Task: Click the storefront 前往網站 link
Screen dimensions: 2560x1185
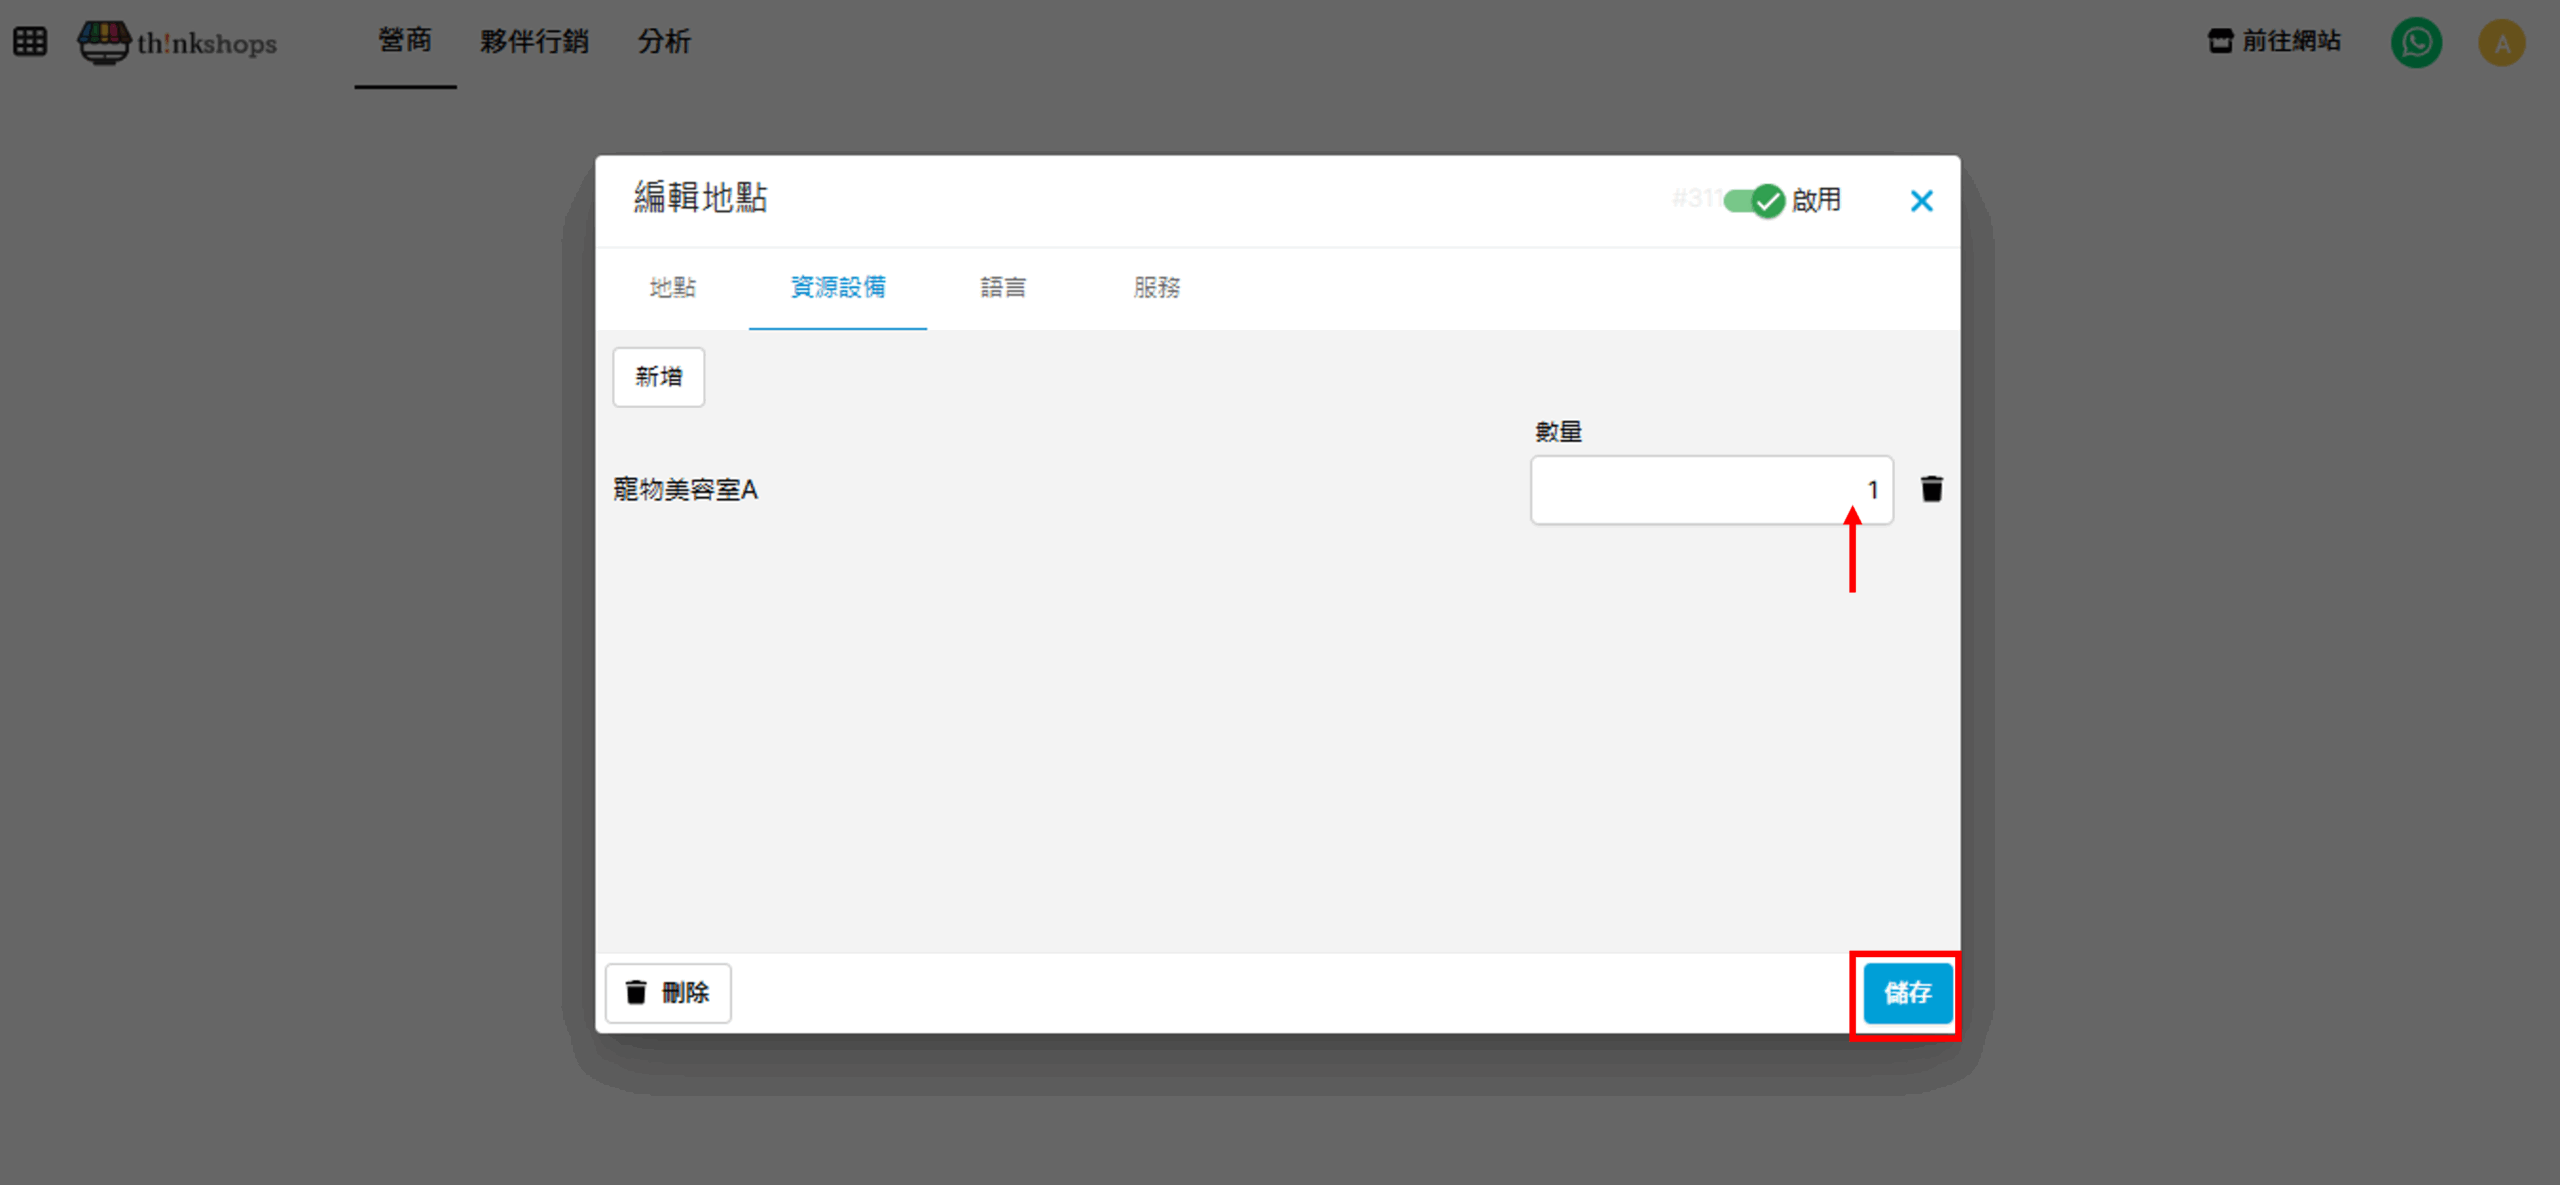Action: 2274,41
